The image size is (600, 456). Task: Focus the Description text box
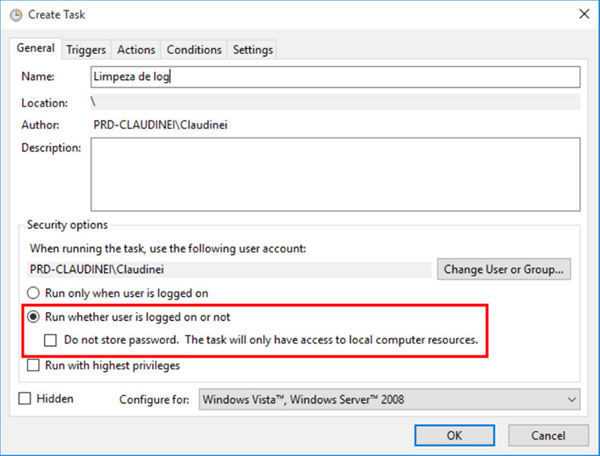tap(336, 174)
